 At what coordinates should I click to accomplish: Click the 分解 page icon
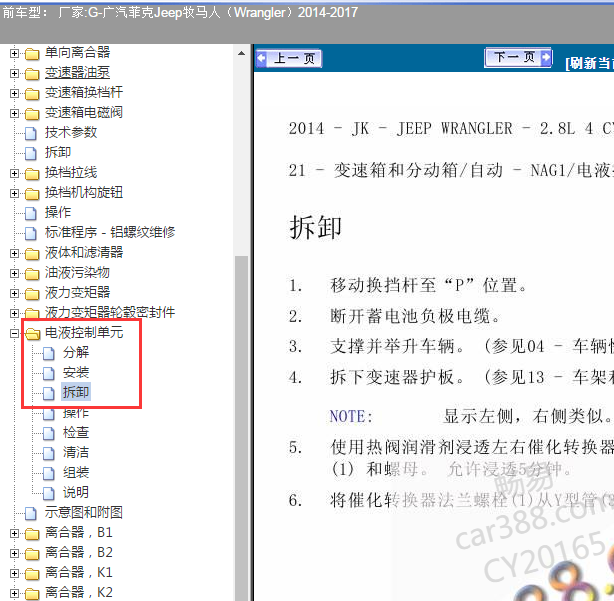(49, 353)
